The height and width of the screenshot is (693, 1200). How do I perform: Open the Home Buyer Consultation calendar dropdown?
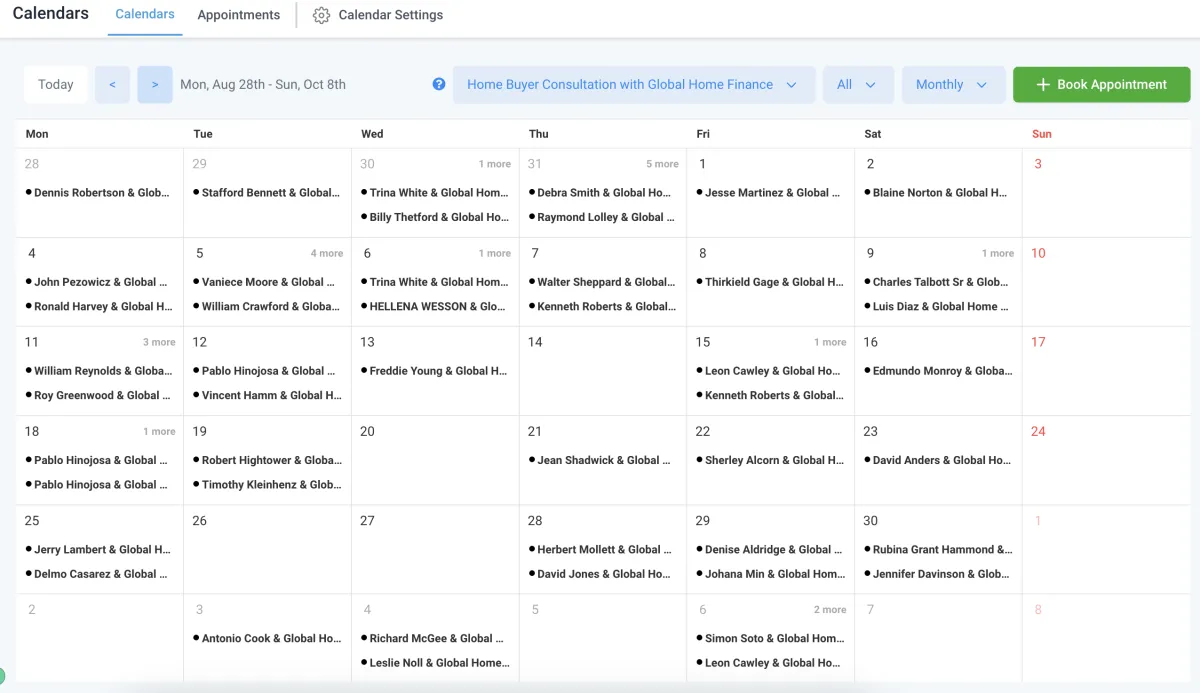click(x=634, y=85)
